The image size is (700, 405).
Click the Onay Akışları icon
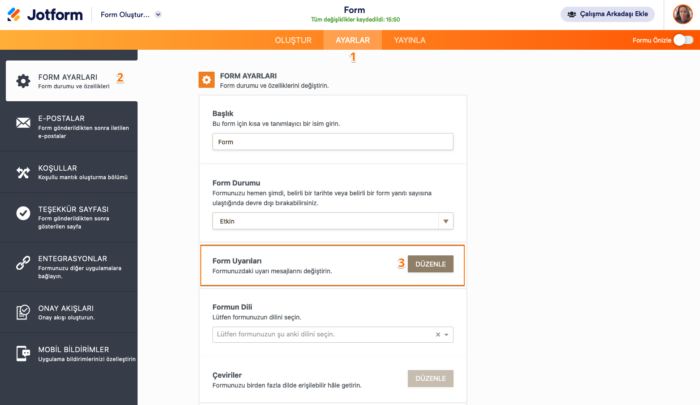pyautogui.click(x=23, y=312)
